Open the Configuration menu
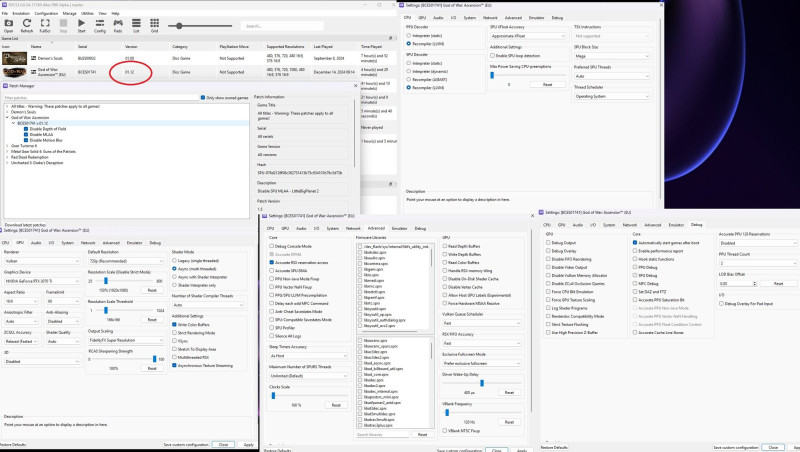Screen dimensions: 800x452 click(x=46, y=13)
